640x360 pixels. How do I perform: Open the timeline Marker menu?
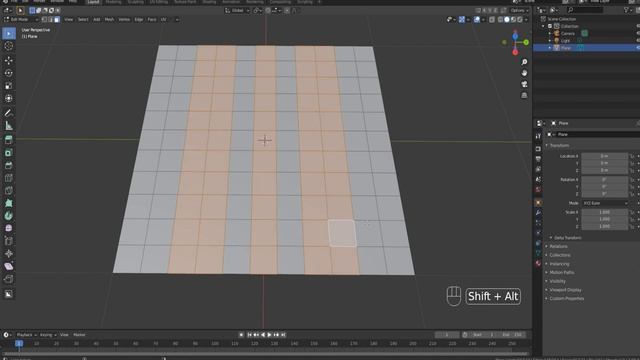[79, 335]
